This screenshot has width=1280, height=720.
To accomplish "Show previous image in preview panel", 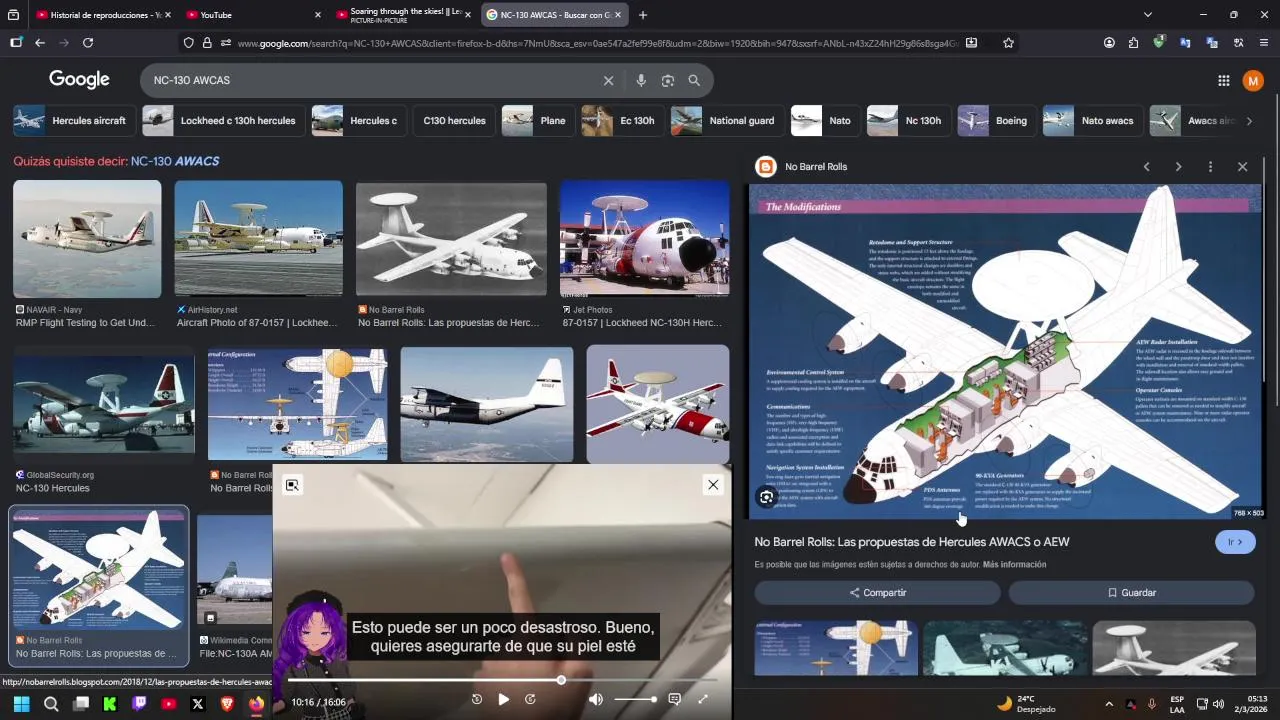I will point(1147,167).
